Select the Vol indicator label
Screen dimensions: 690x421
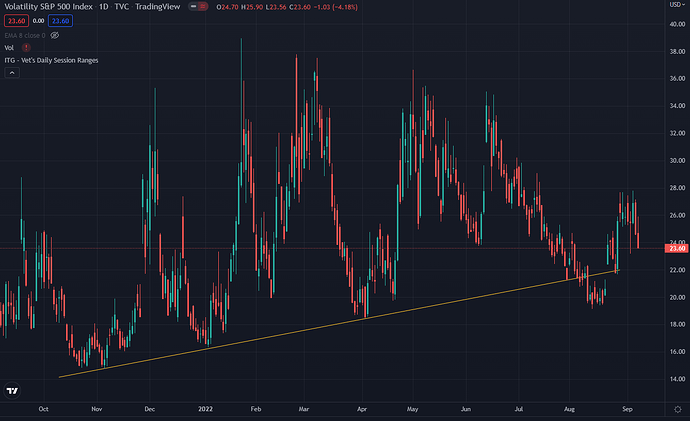pyautogui.click(x=9, y=48)
